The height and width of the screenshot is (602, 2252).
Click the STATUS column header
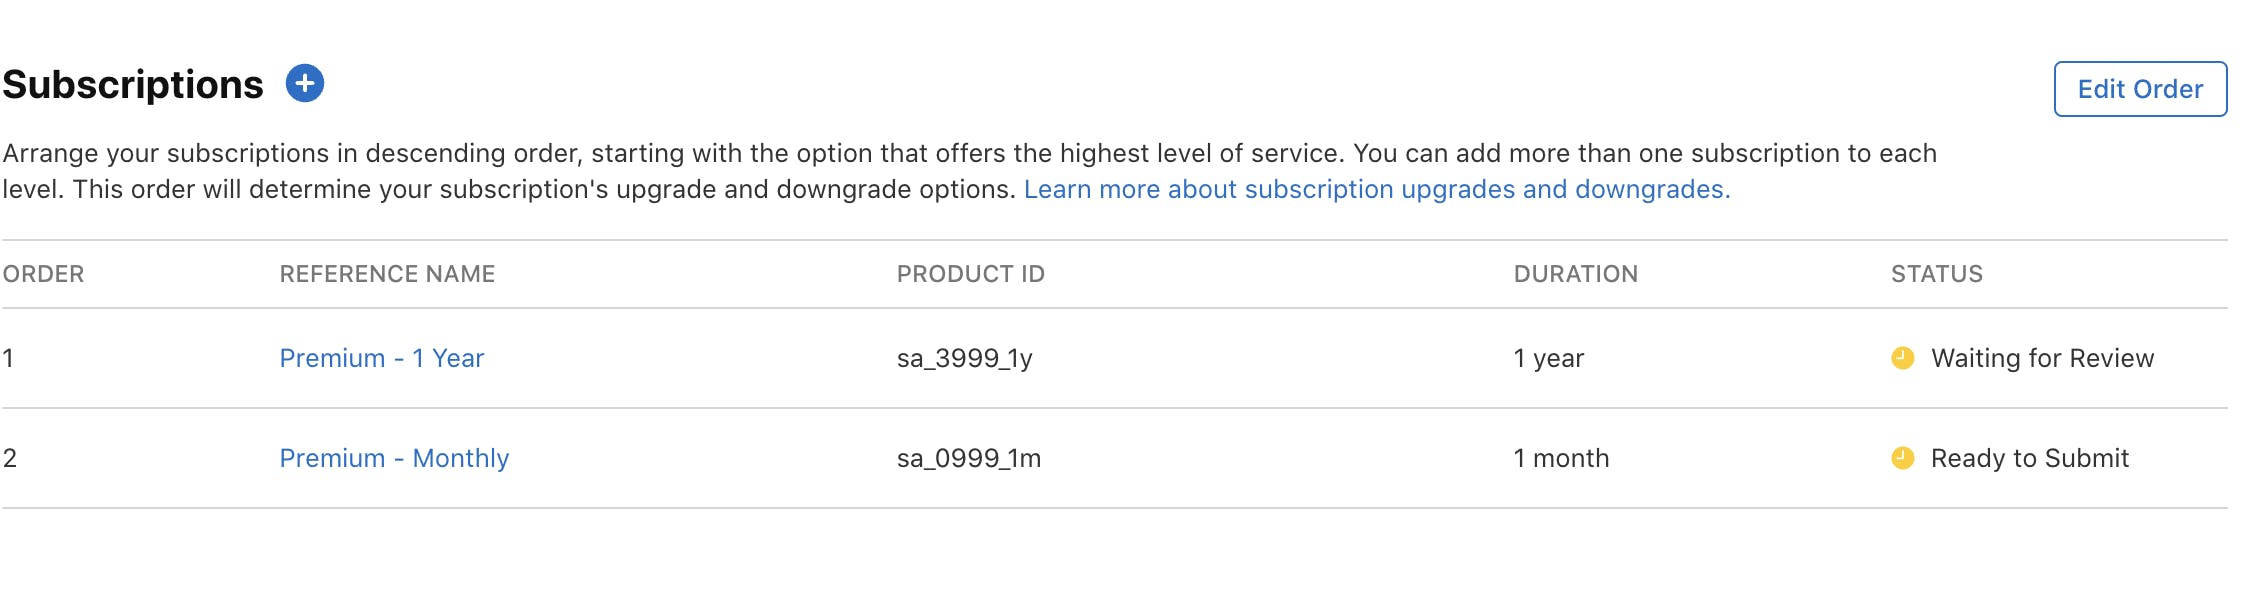pos(1936,274)
